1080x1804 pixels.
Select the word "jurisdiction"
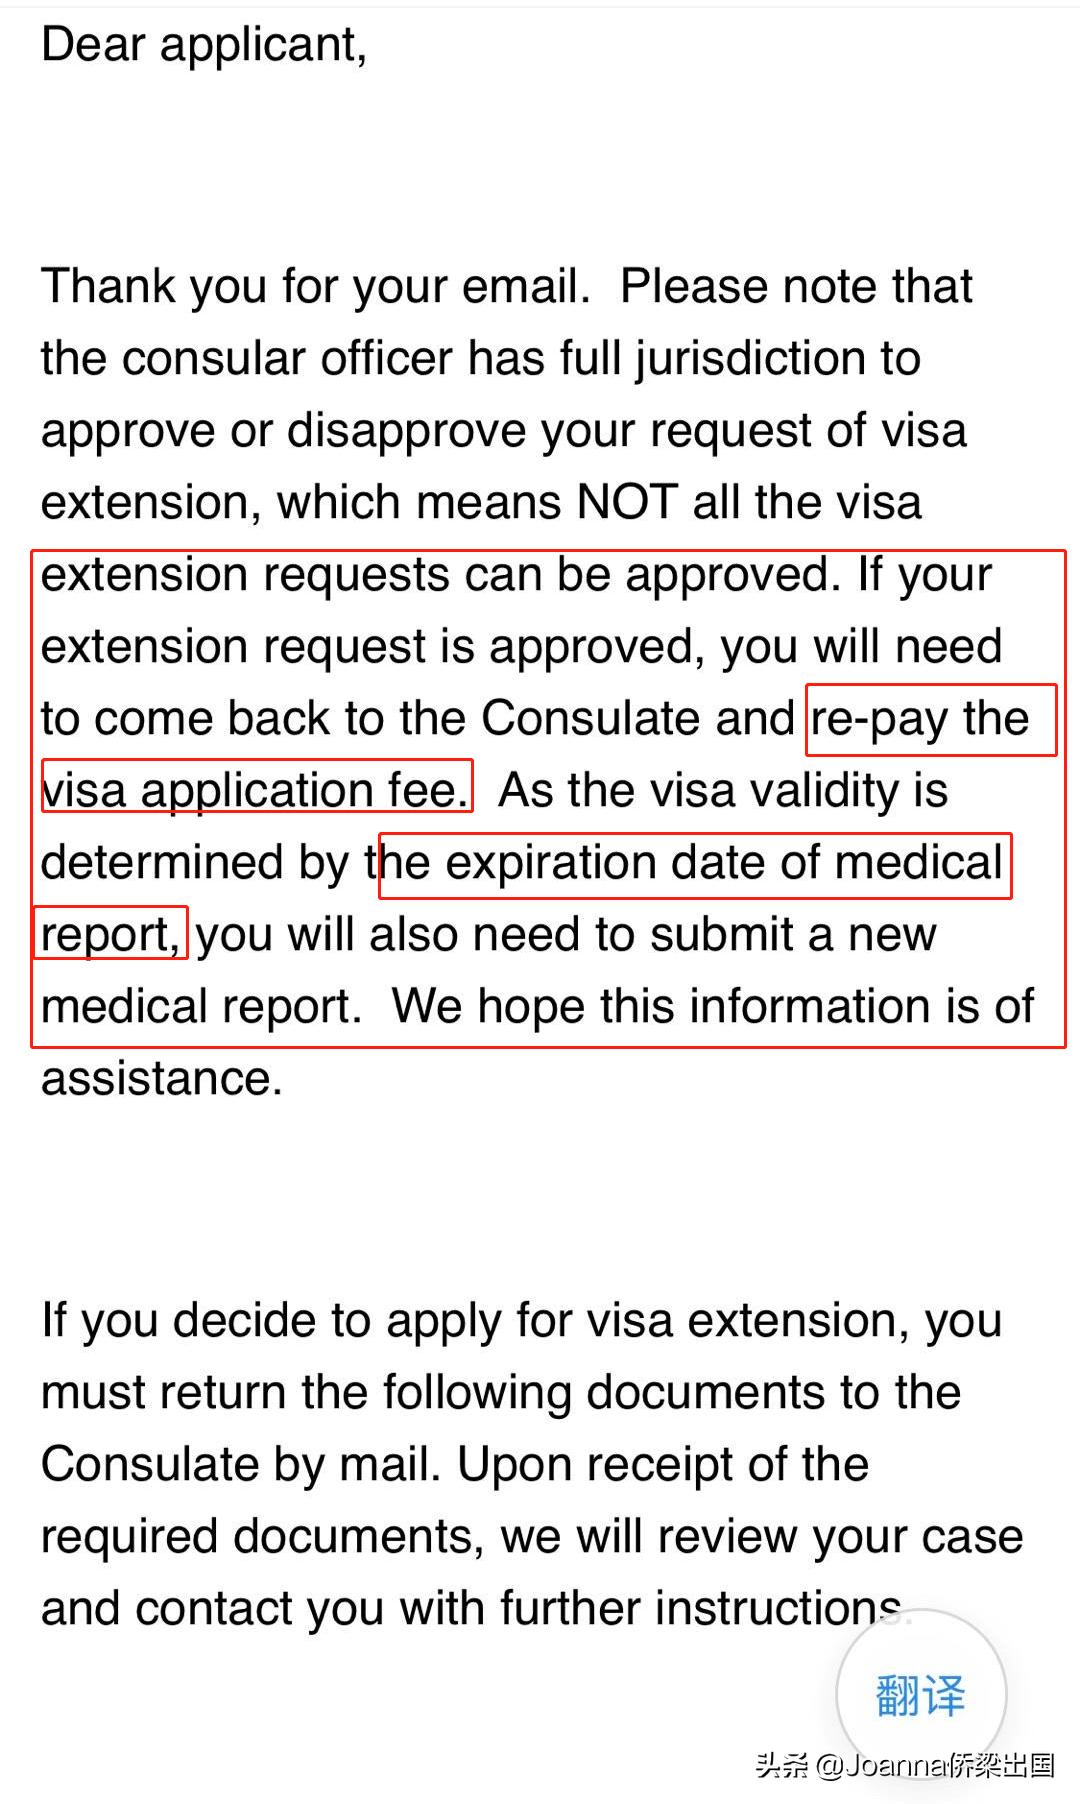[x=779, y=358]
